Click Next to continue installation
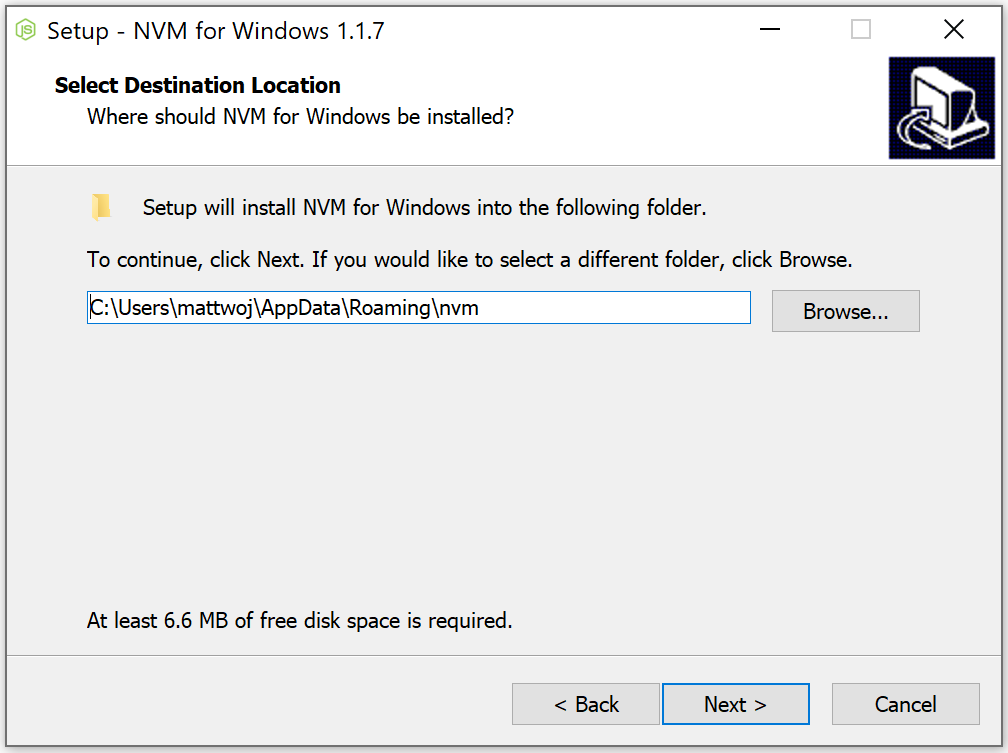Viewport: 1008px width, 753px height. tap(736, 704)
